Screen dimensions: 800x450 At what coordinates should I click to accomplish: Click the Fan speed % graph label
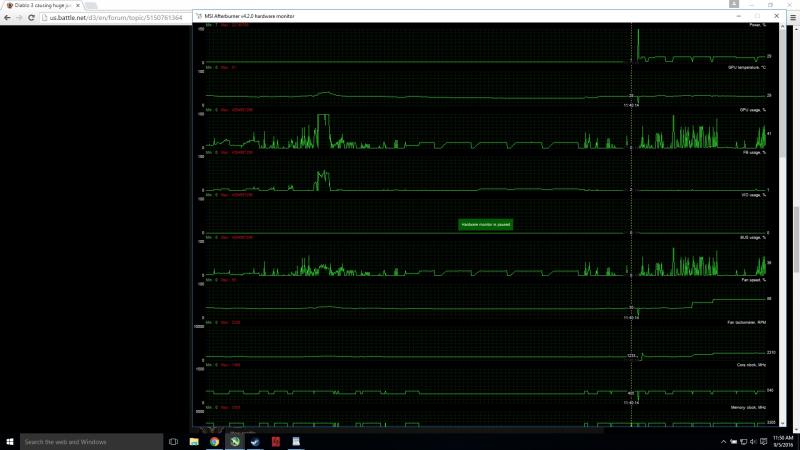(754, 280)
